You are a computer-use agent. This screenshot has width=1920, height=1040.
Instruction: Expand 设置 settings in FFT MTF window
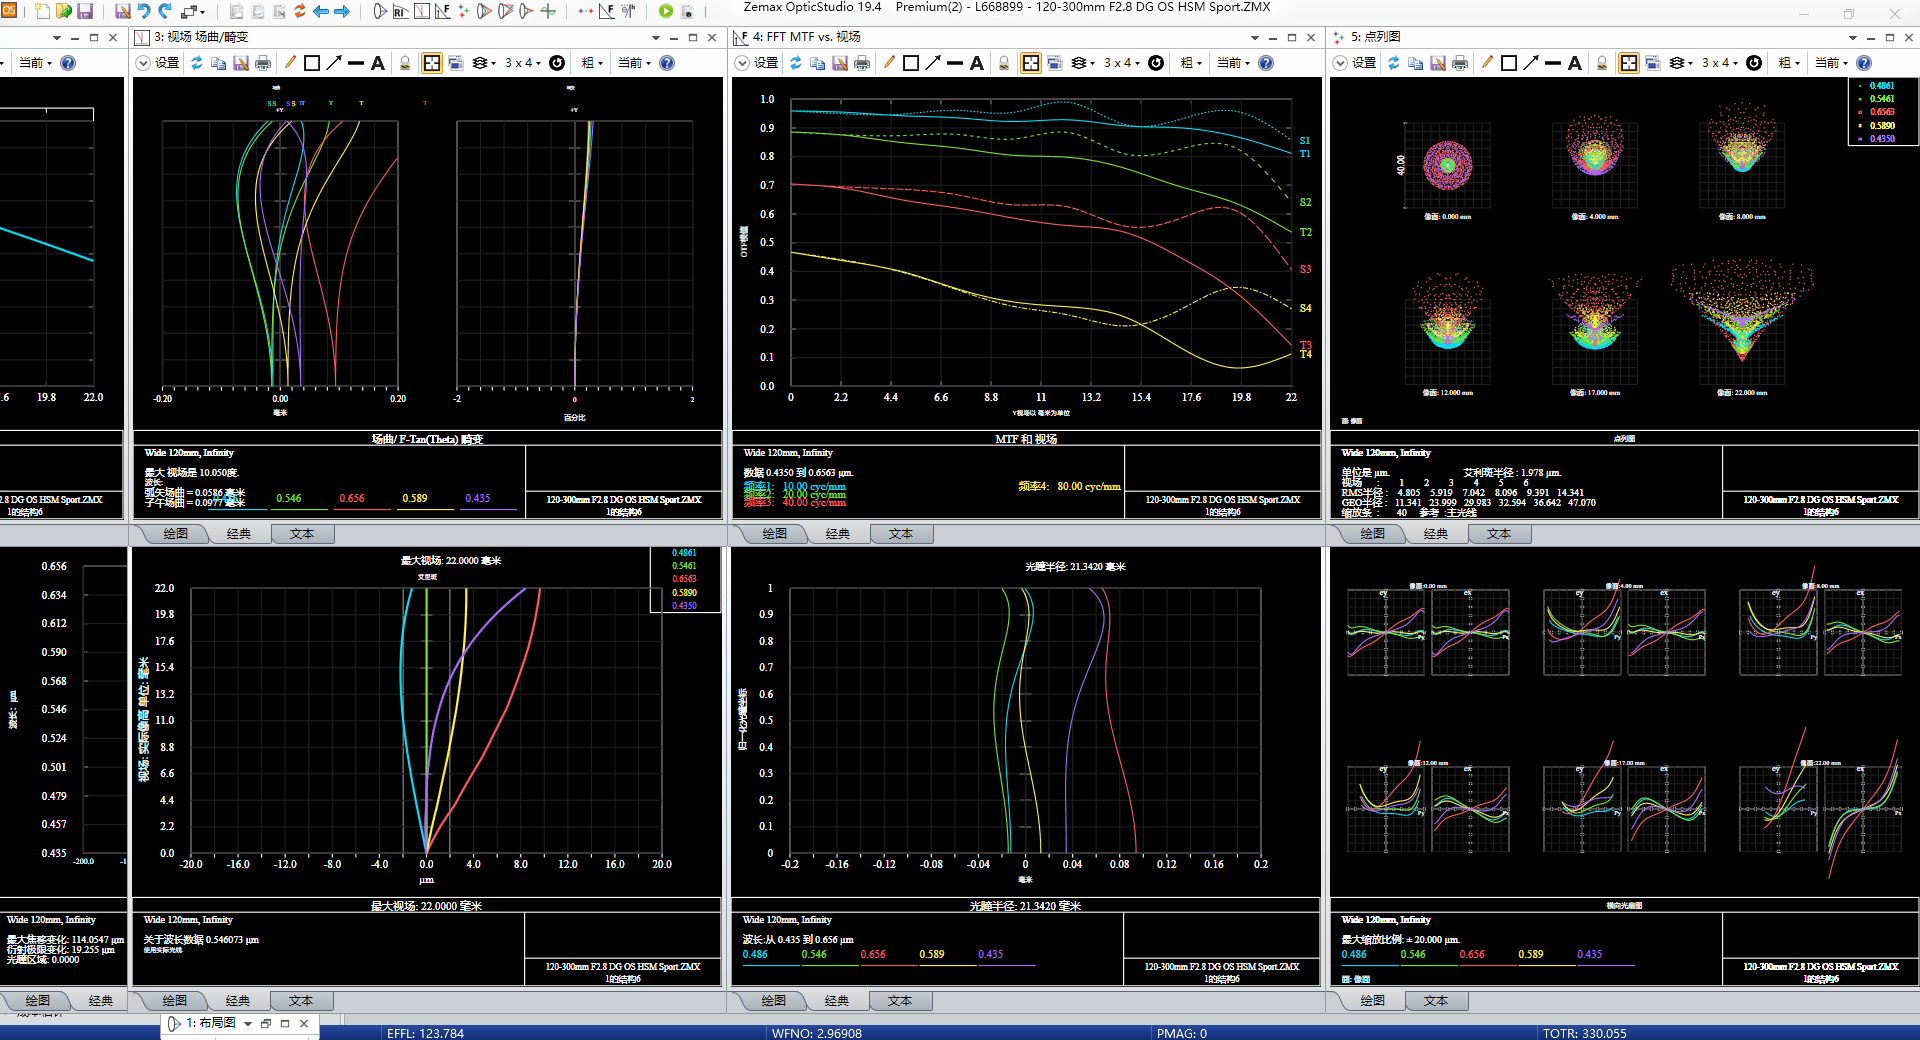[757, 63]
